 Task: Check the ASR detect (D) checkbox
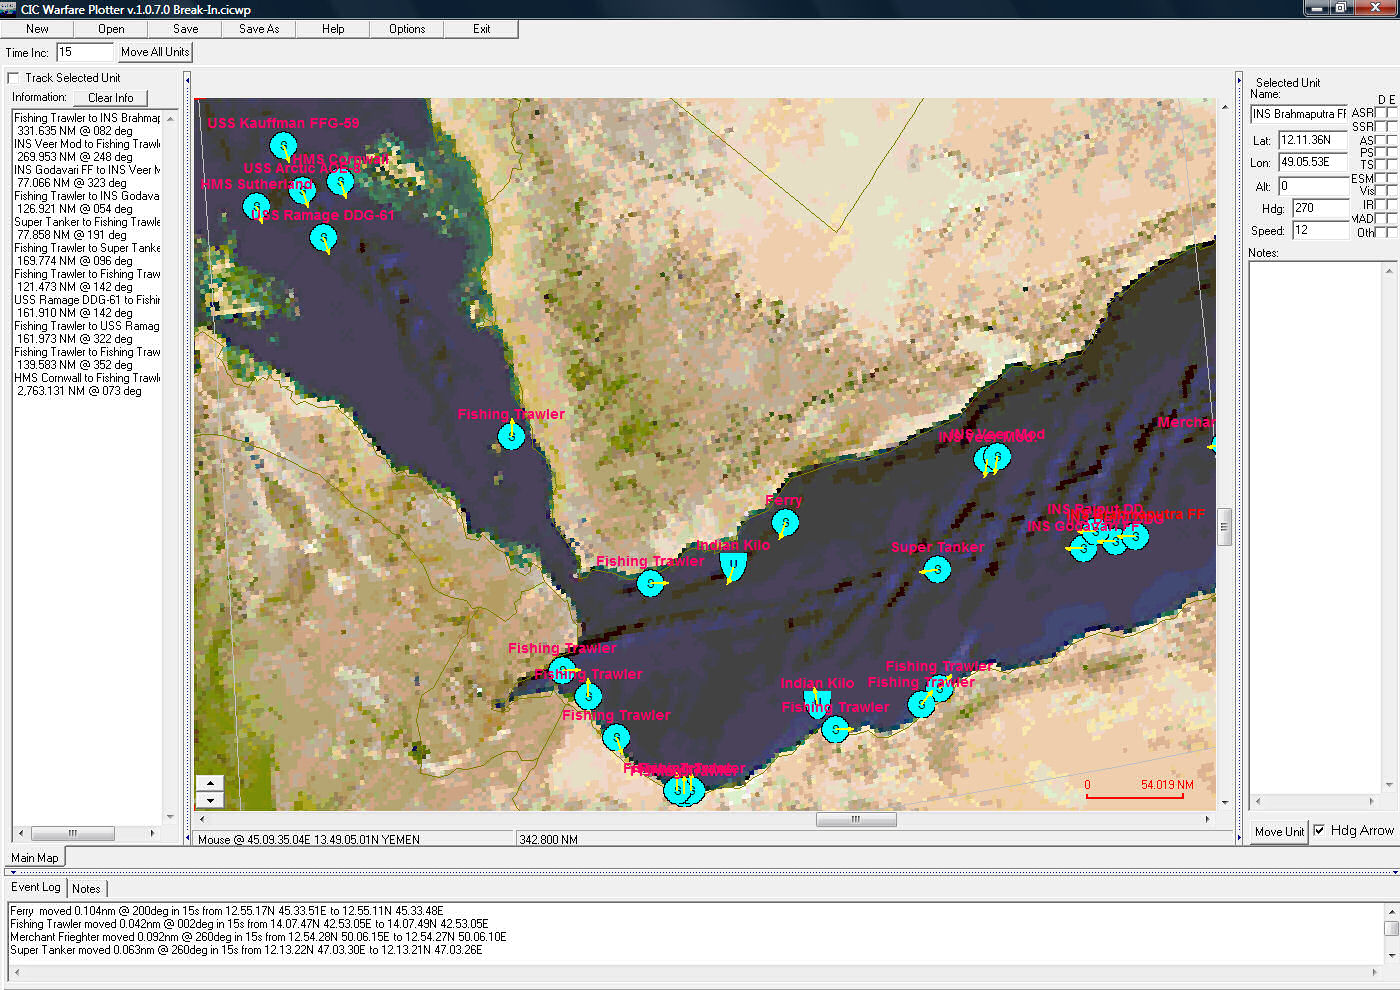(1380, 113)
